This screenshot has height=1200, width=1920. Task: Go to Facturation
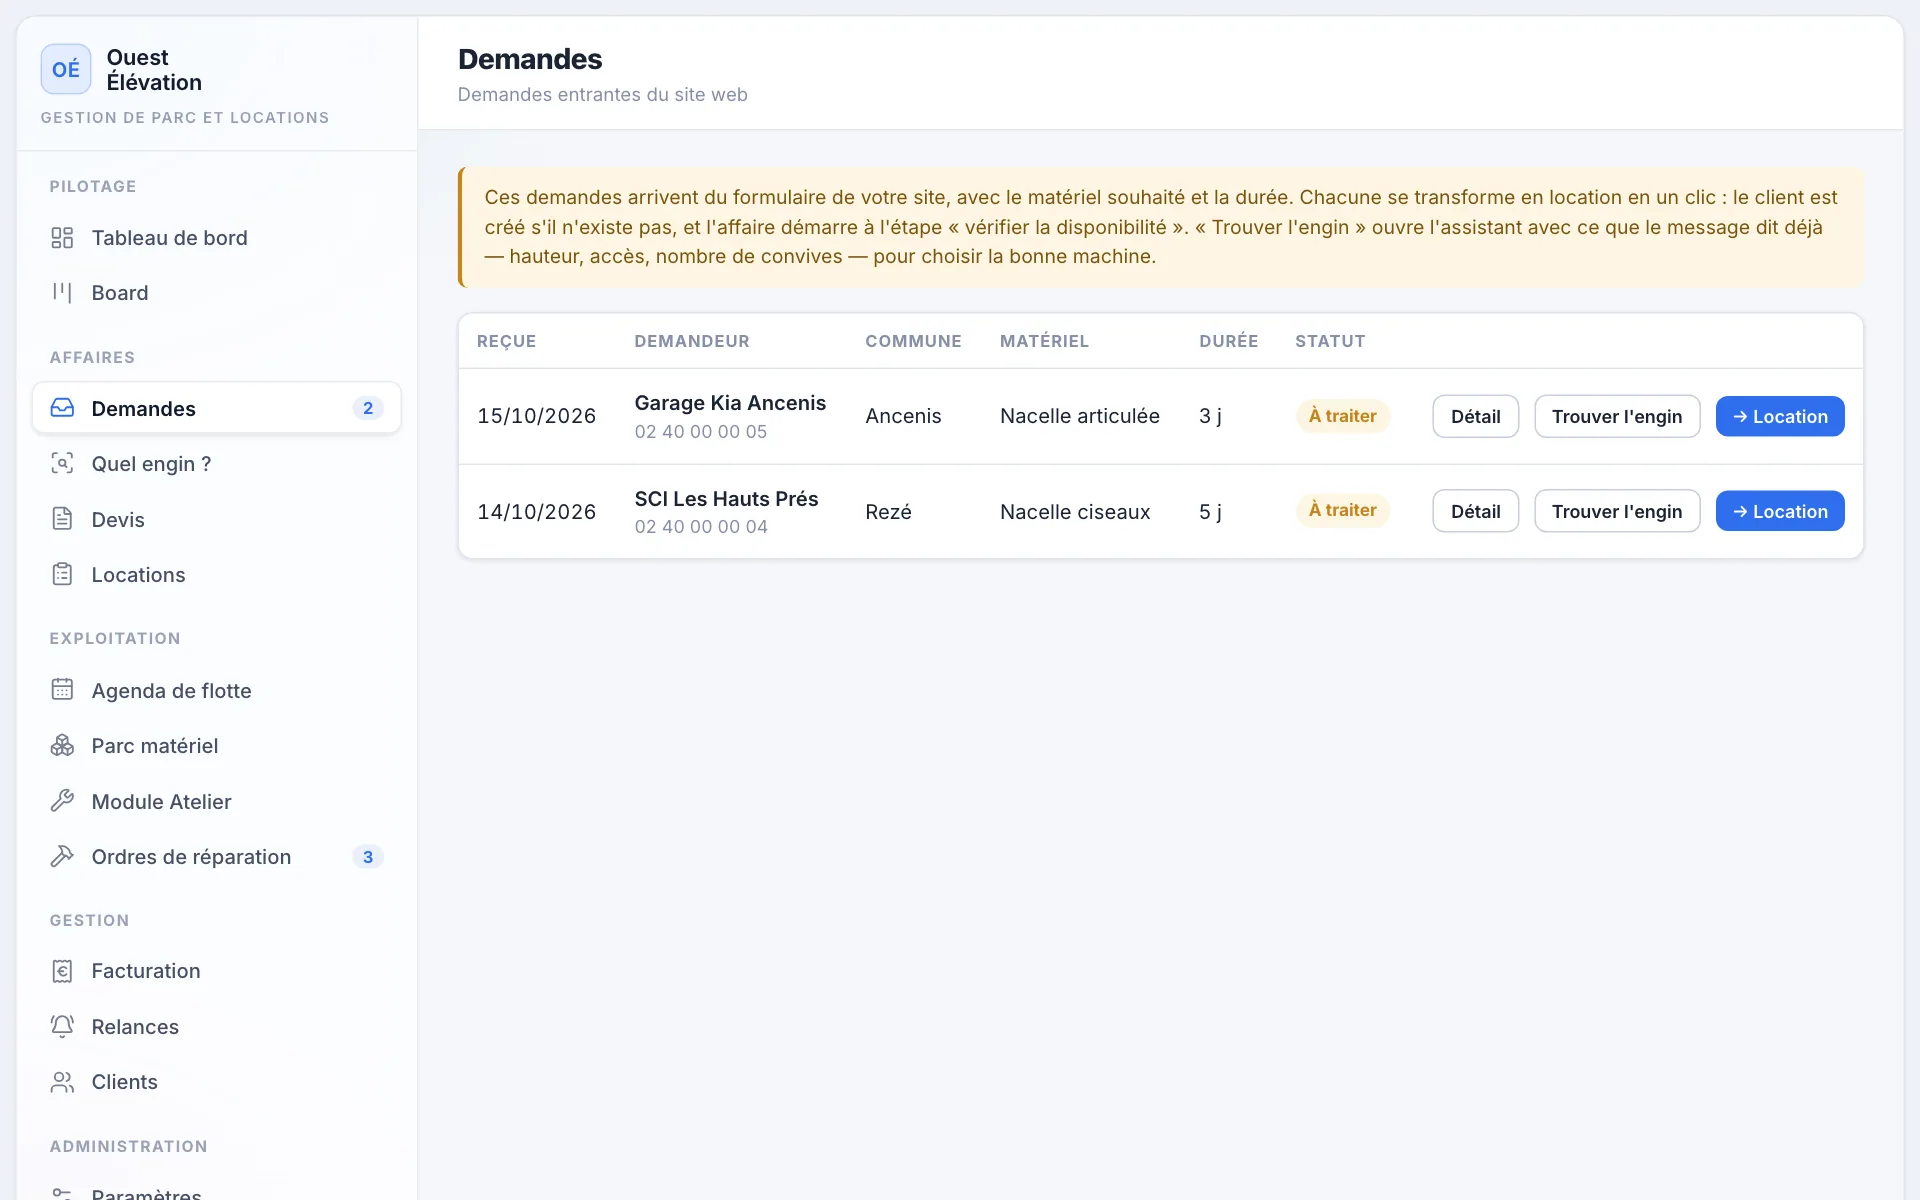217,971
